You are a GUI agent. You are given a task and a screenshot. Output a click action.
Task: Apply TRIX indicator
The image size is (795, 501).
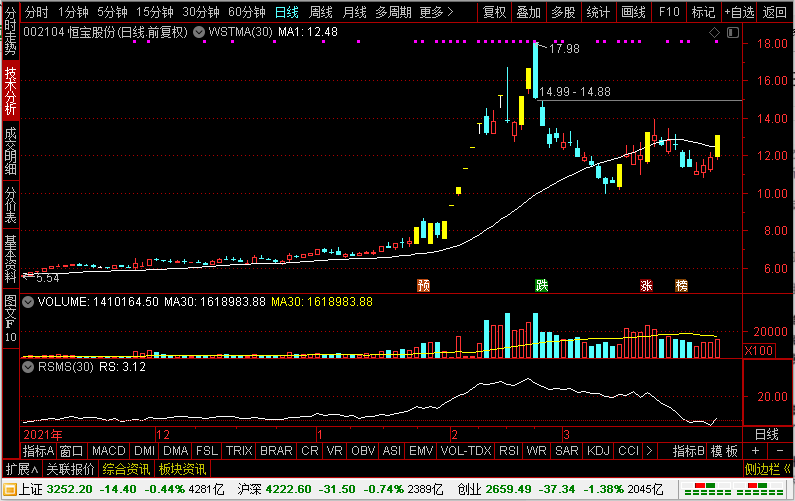pyautogui.click(x=239, y=451)
